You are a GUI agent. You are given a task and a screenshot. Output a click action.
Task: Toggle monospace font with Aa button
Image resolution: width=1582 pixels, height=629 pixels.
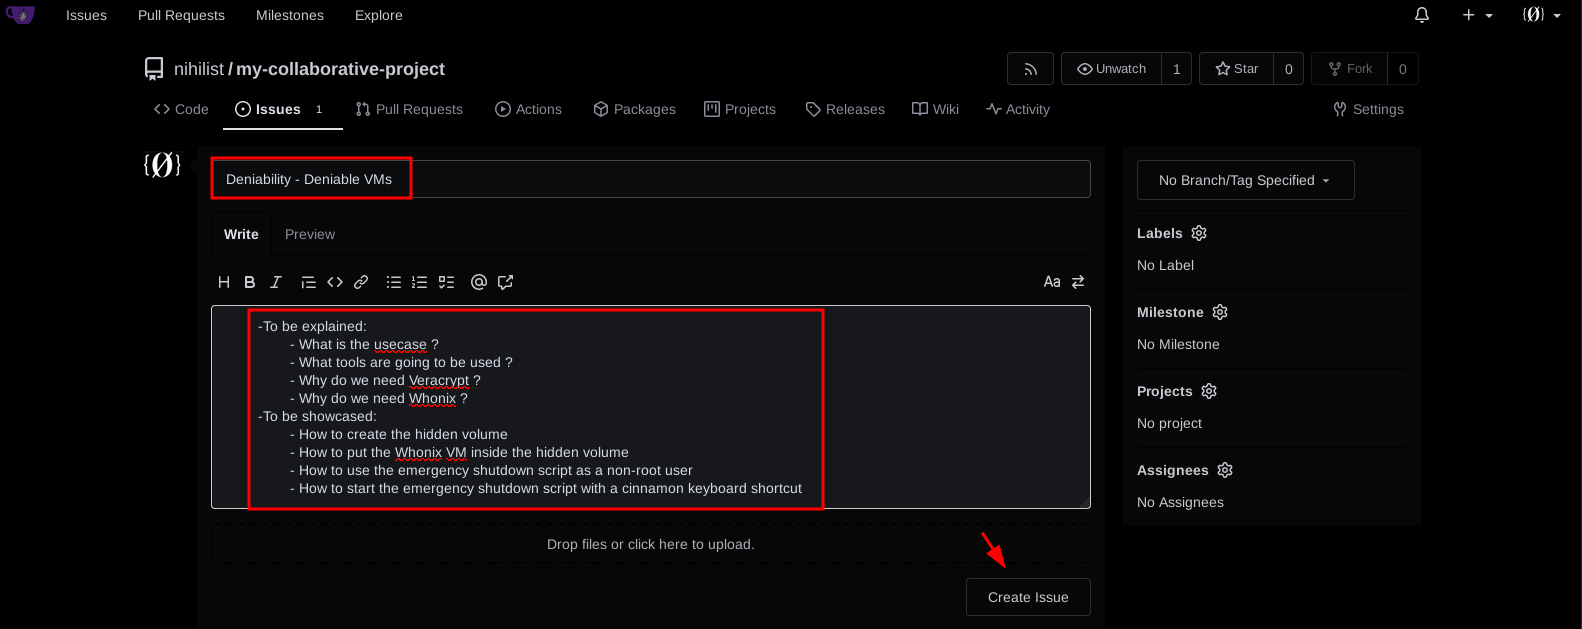click(1052, 282)
